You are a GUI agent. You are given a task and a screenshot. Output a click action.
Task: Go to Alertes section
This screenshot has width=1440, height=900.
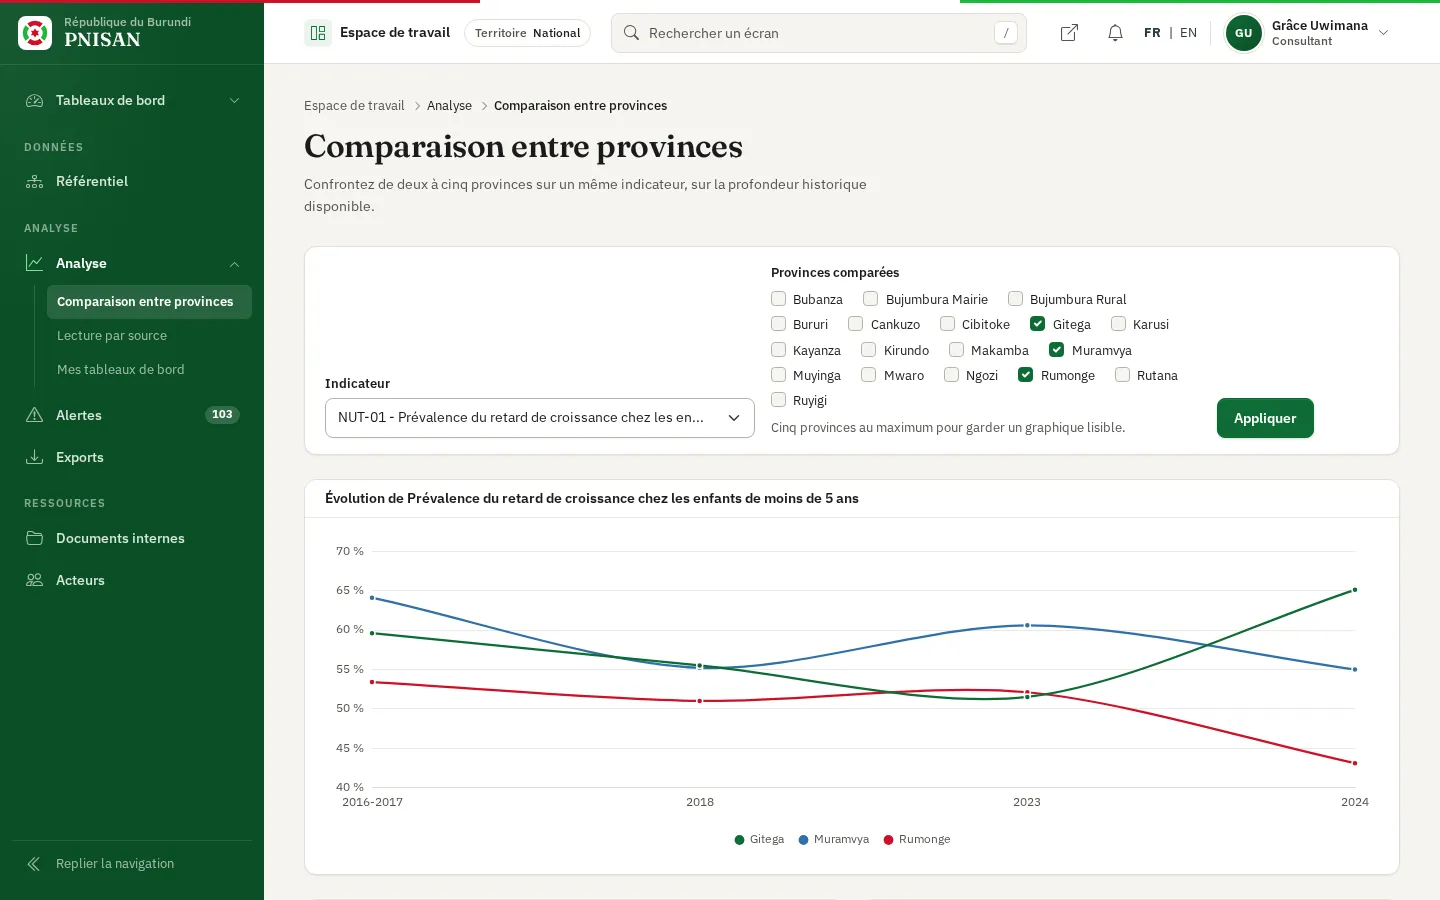click(132, 415)
